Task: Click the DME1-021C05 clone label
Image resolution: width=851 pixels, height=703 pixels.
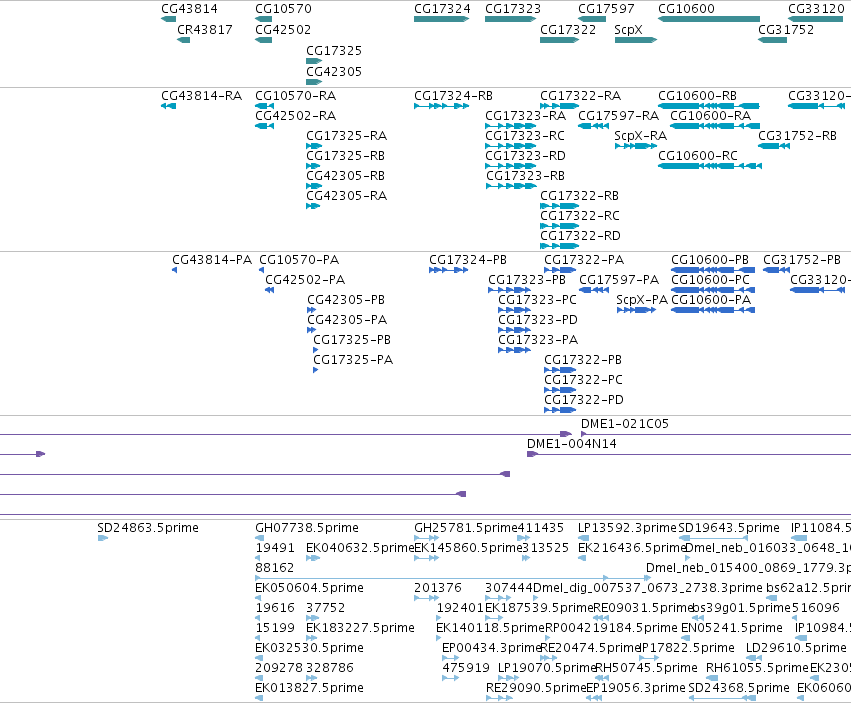Action: [x=625, y=424]
